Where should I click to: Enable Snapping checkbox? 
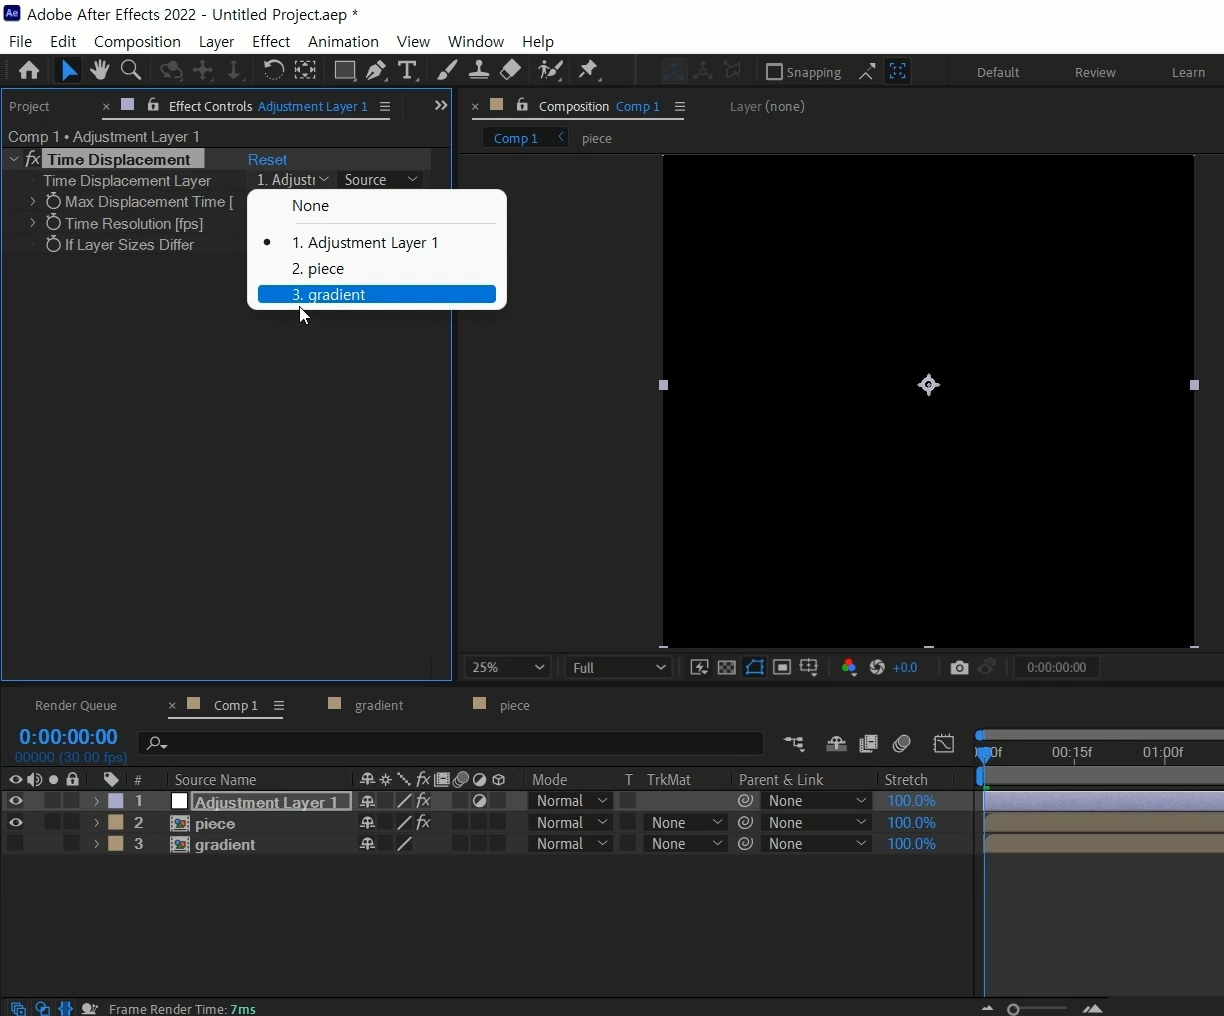click(x=774, y=72)
